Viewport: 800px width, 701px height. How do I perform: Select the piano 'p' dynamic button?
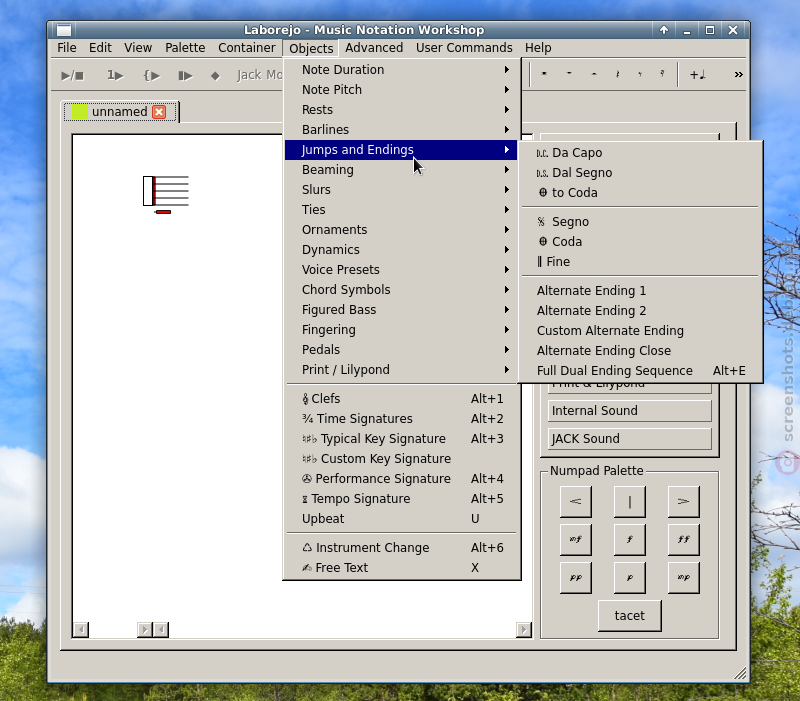[x=630, y=578]
